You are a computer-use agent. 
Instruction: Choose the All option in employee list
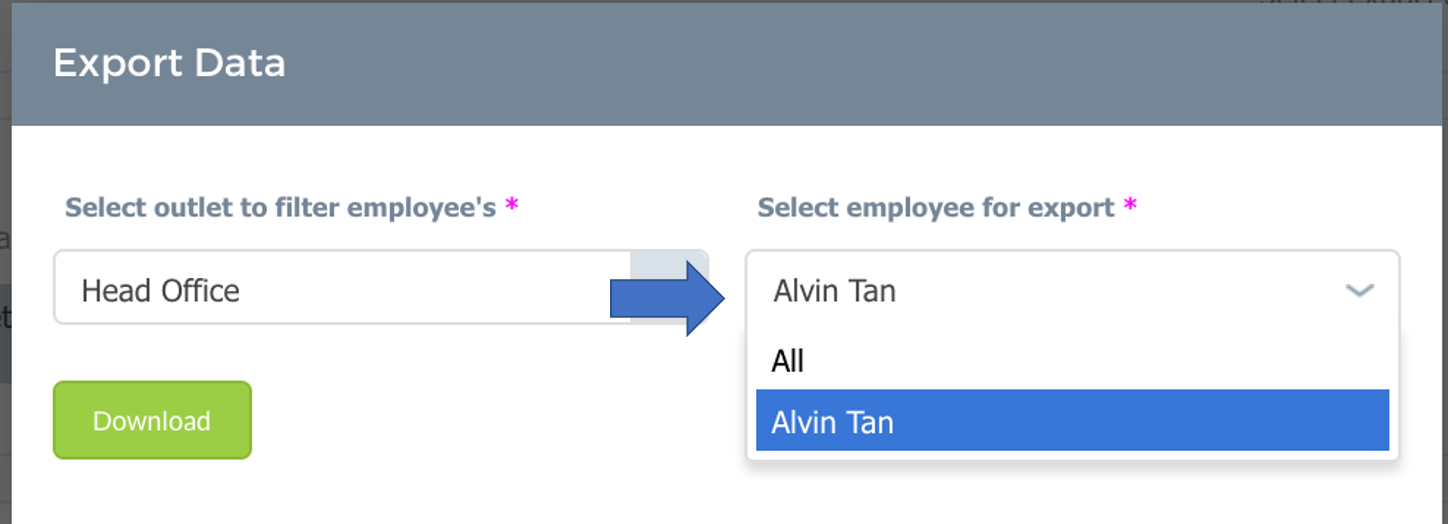tap(1072, 360)
